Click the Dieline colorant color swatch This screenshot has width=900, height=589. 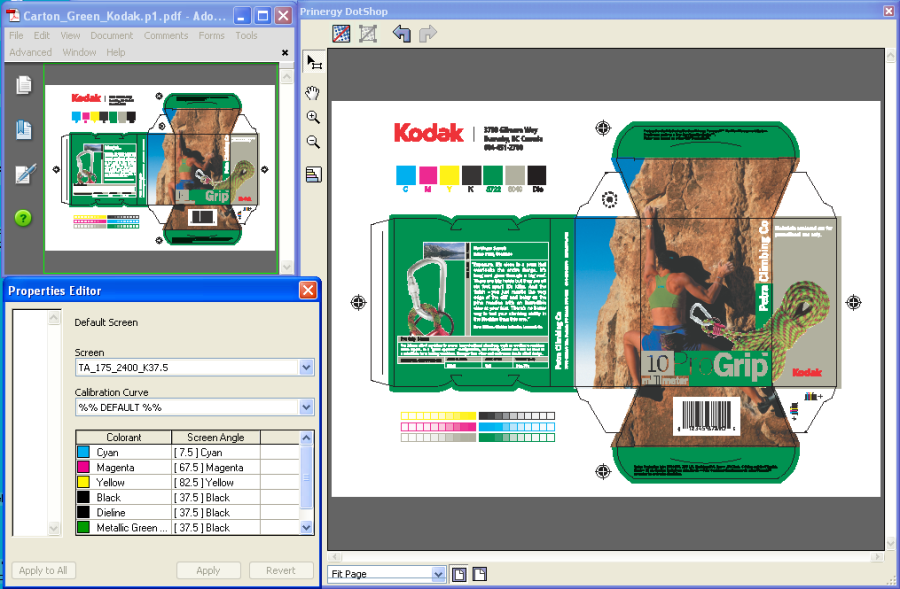pyautogui.click(x=84, y=512)
